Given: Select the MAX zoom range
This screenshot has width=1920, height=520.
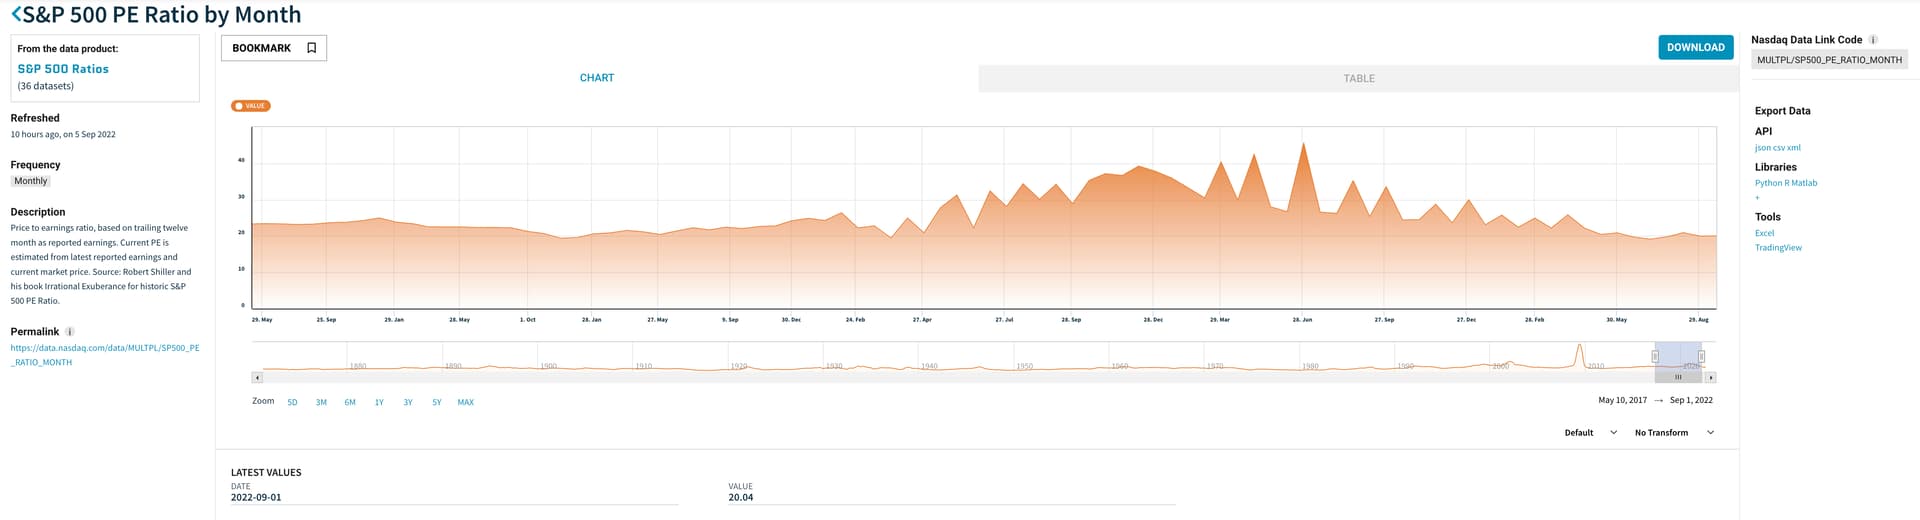Looking at the screenshot, I should 465,402.
